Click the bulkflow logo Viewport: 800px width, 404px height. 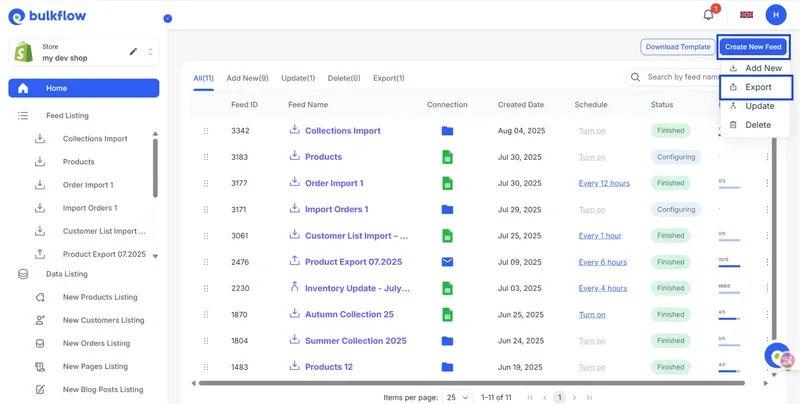pos(47,16)
